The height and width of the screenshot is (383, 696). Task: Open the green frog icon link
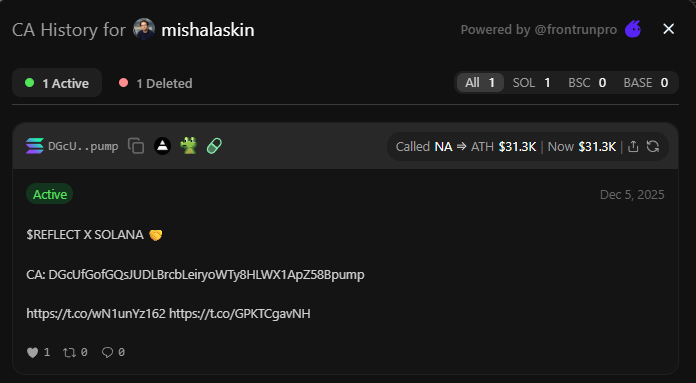[189, 146]
